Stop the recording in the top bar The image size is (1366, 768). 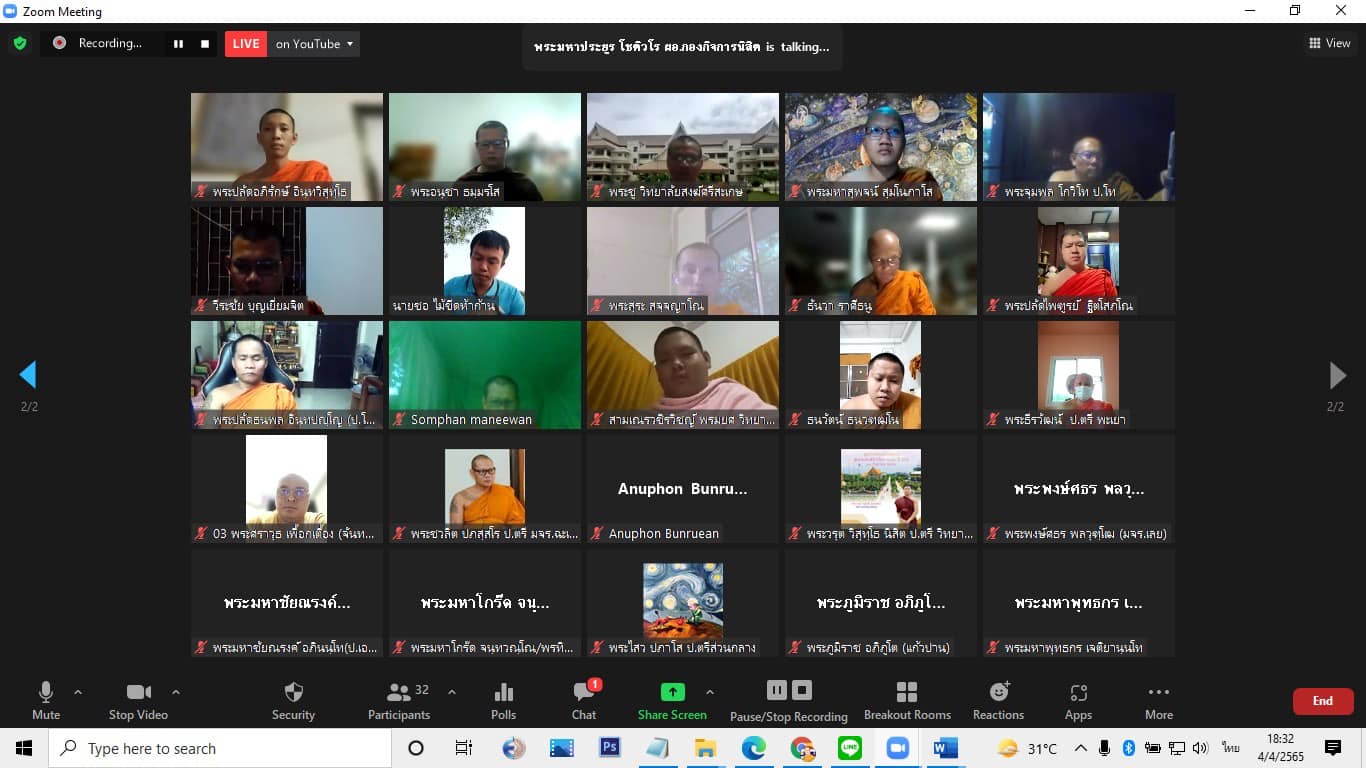coord(205,44)
